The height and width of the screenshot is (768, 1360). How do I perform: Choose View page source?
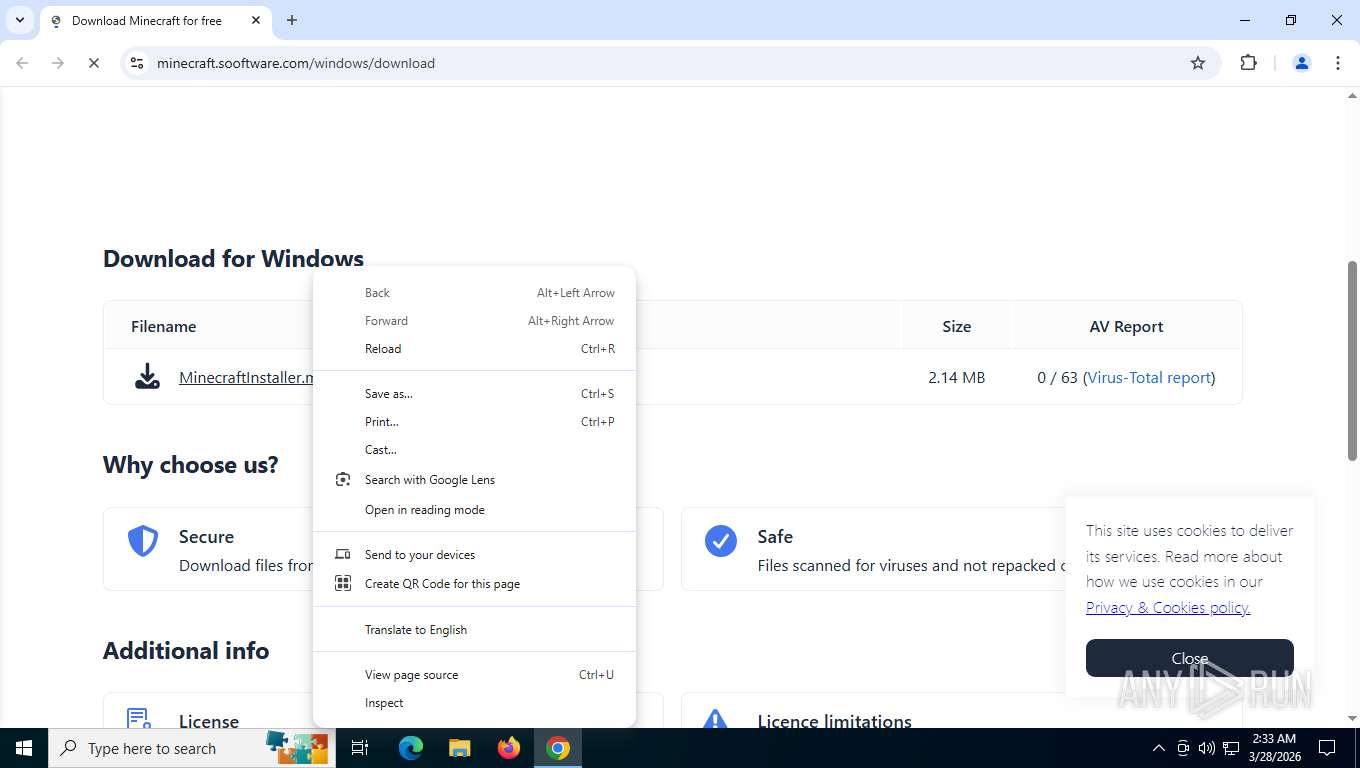(x=474, y=675)
